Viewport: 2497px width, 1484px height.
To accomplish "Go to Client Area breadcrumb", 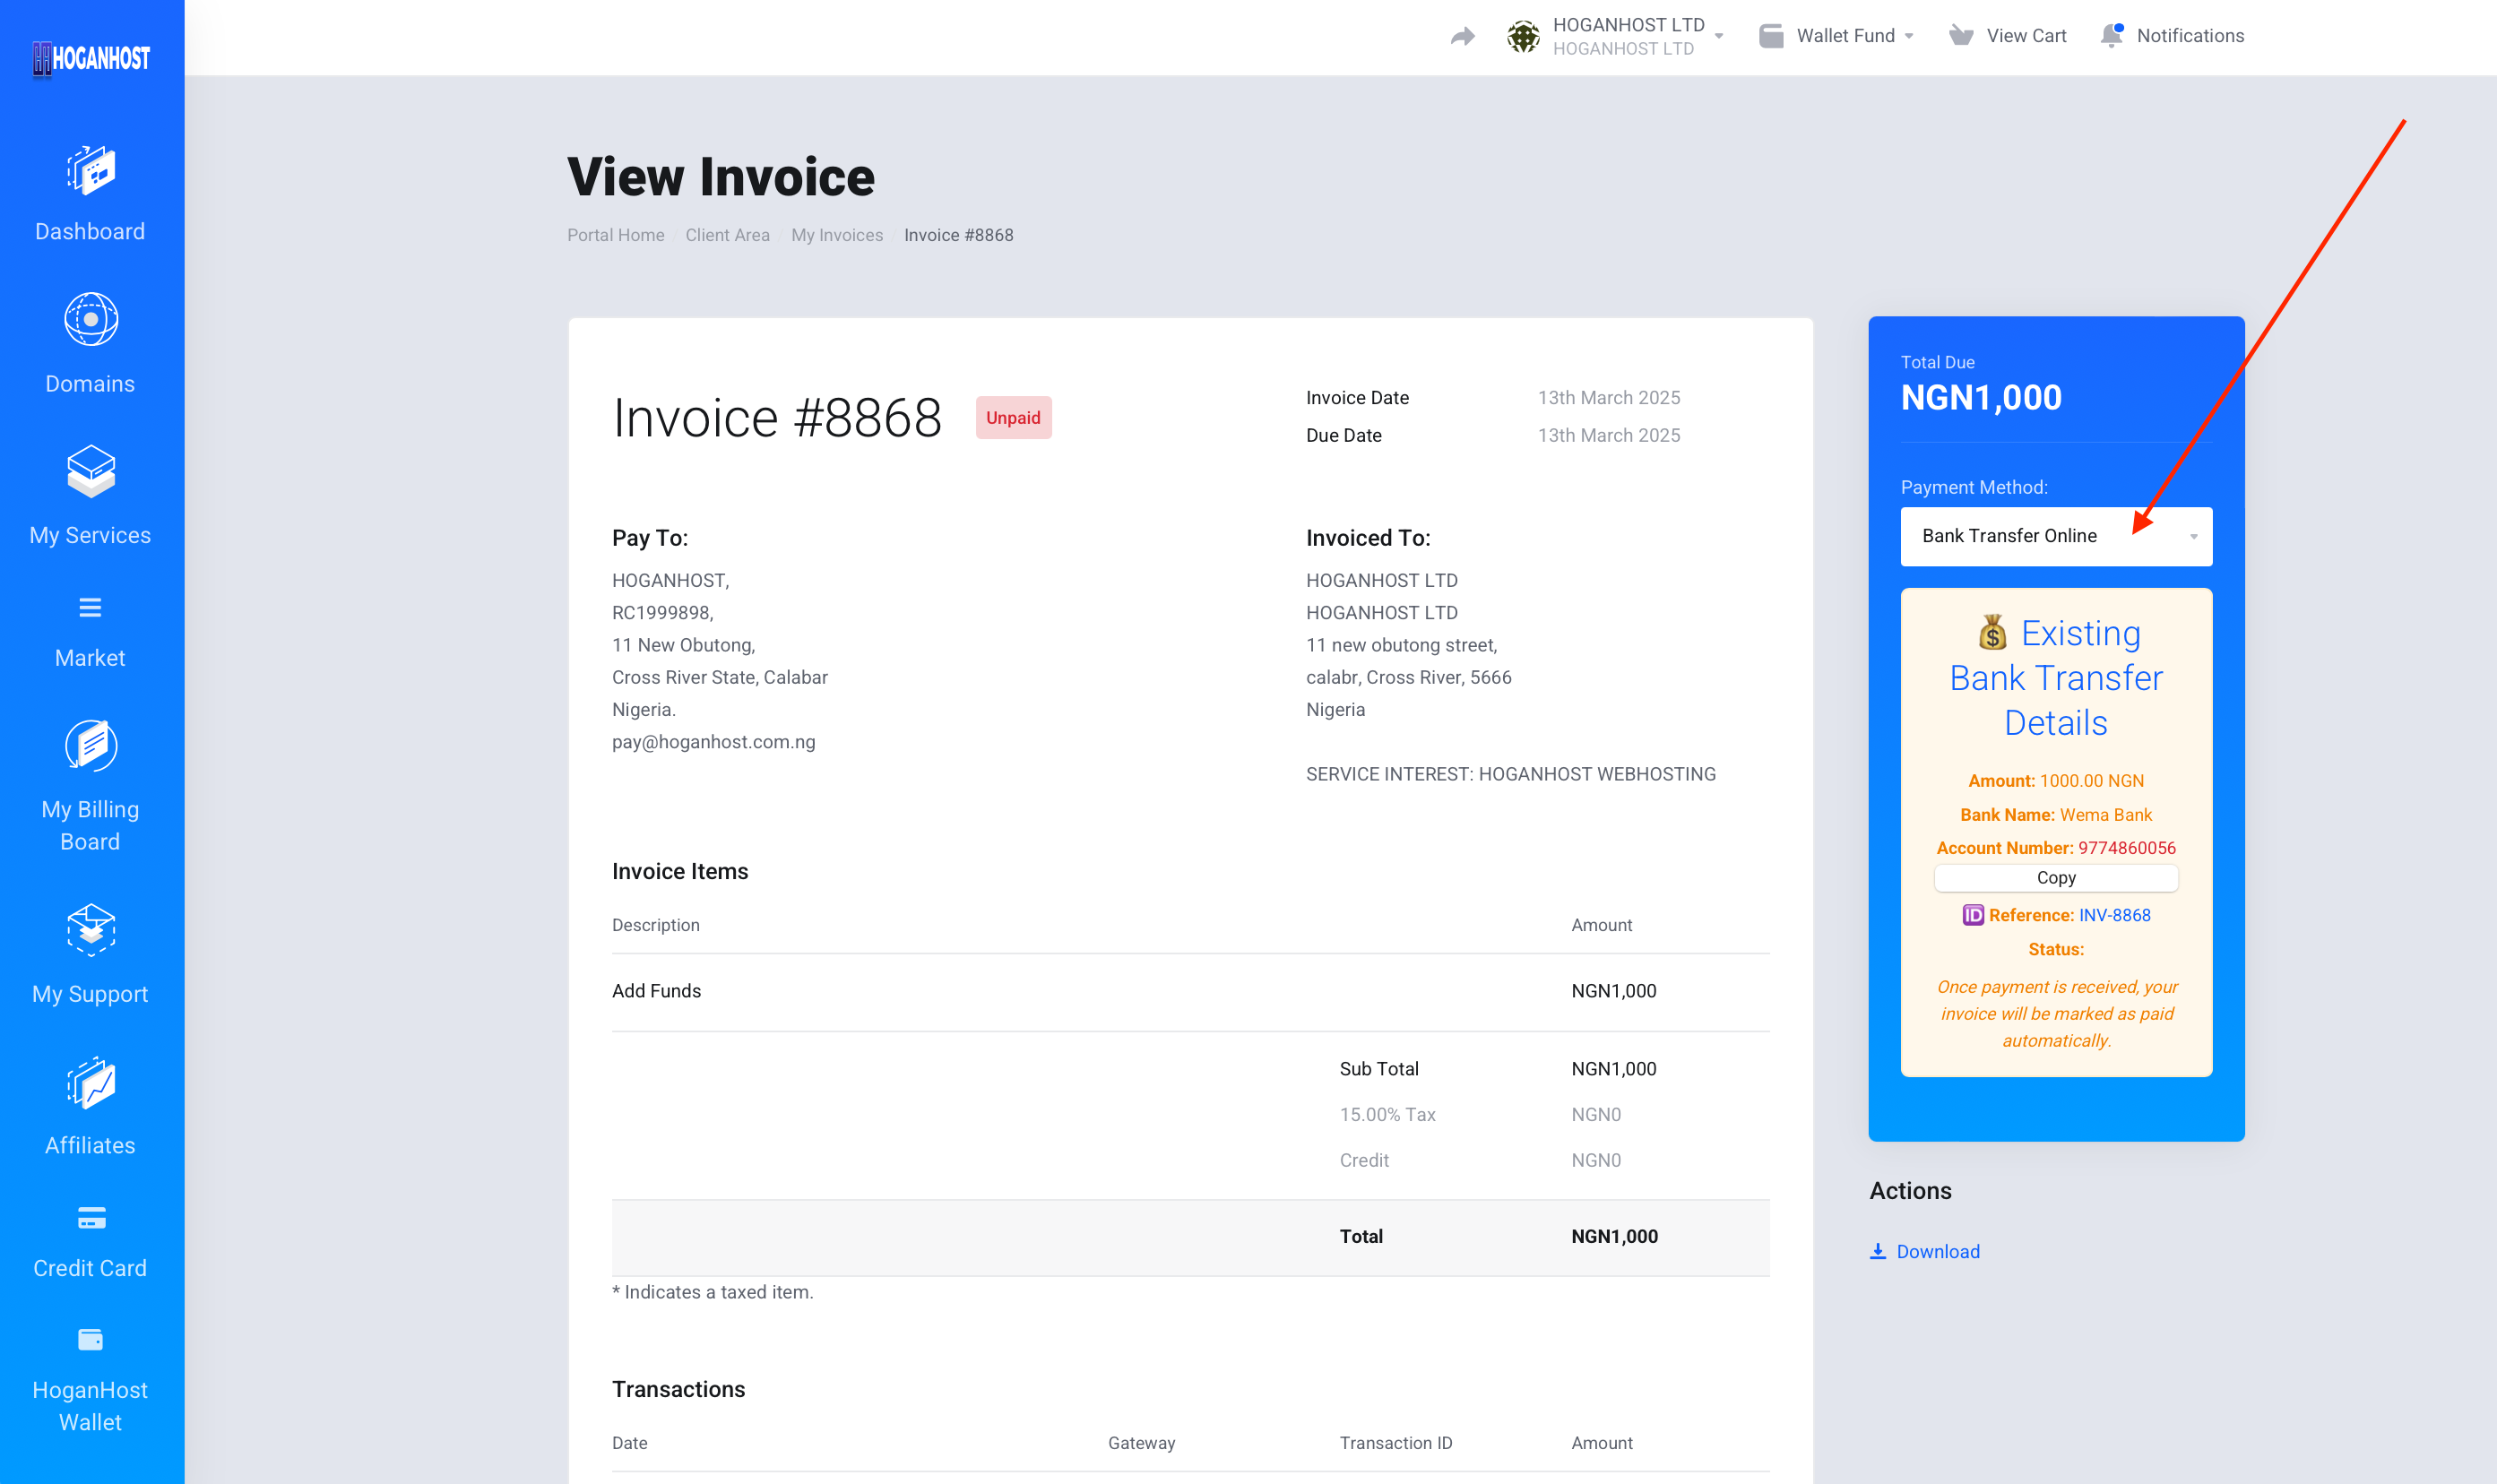I will (727, 235).
